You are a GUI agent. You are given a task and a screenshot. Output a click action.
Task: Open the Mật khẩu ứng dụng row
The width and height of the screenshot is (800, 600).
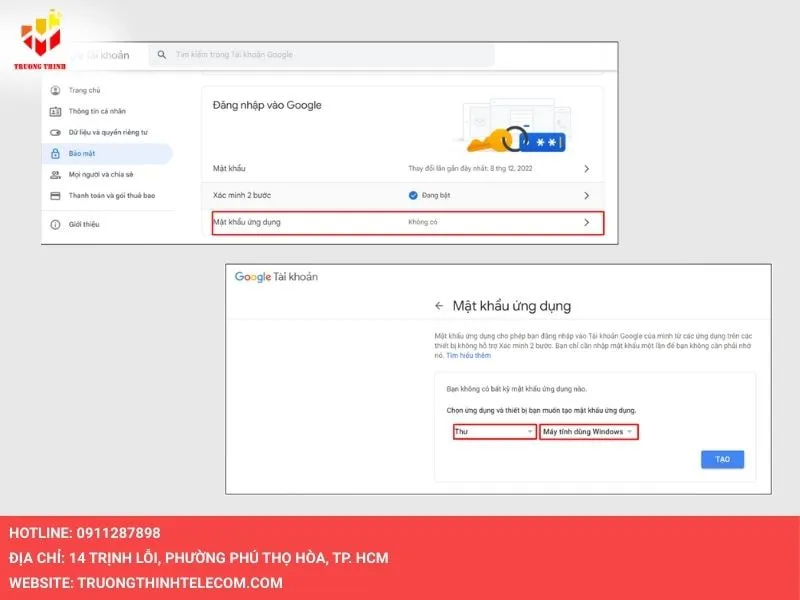[407, 222]
